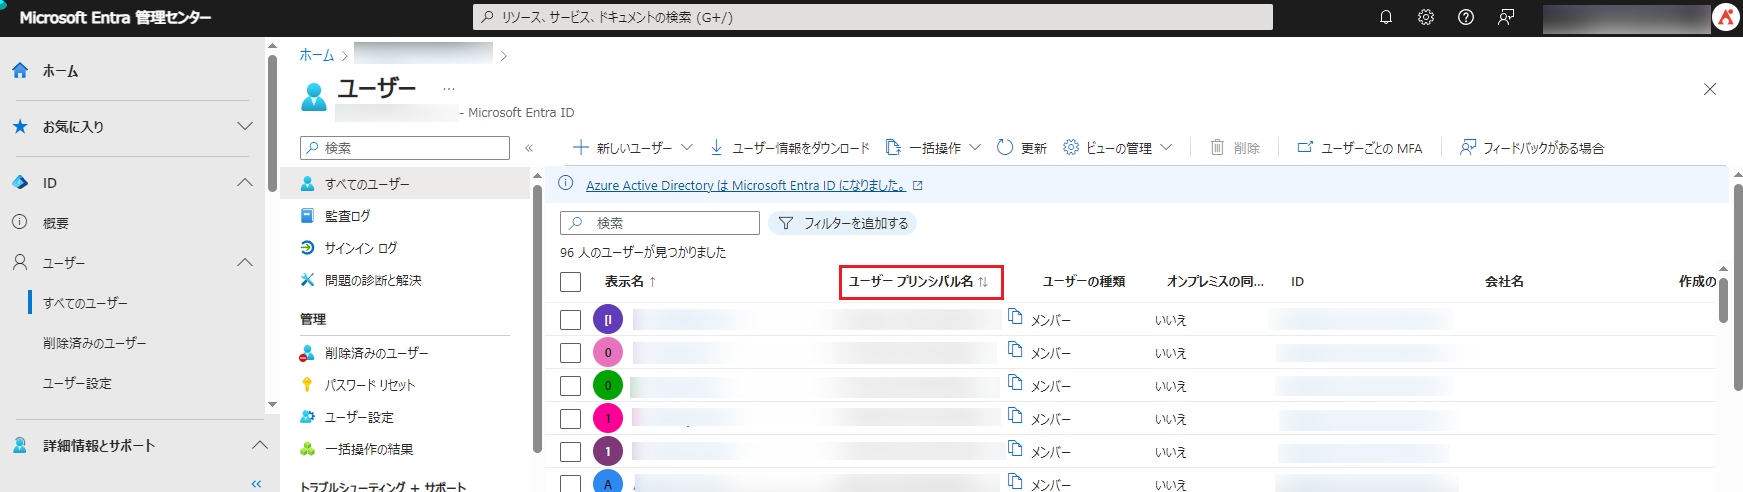The width and height of the screenshot is (1743, 492).
Task: Open 問題の診断と解決
Action: [373, 280]
